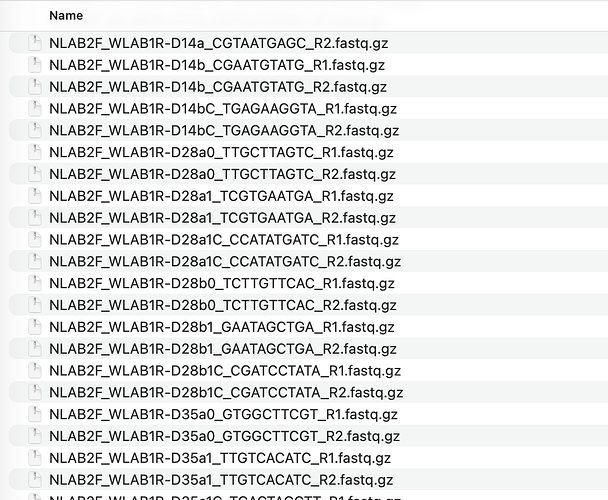Select file D28b1_GAATAGCTGA_R1.fastq.gz
The height and width of the screenshot is (500, 608).
coord(222,327)
